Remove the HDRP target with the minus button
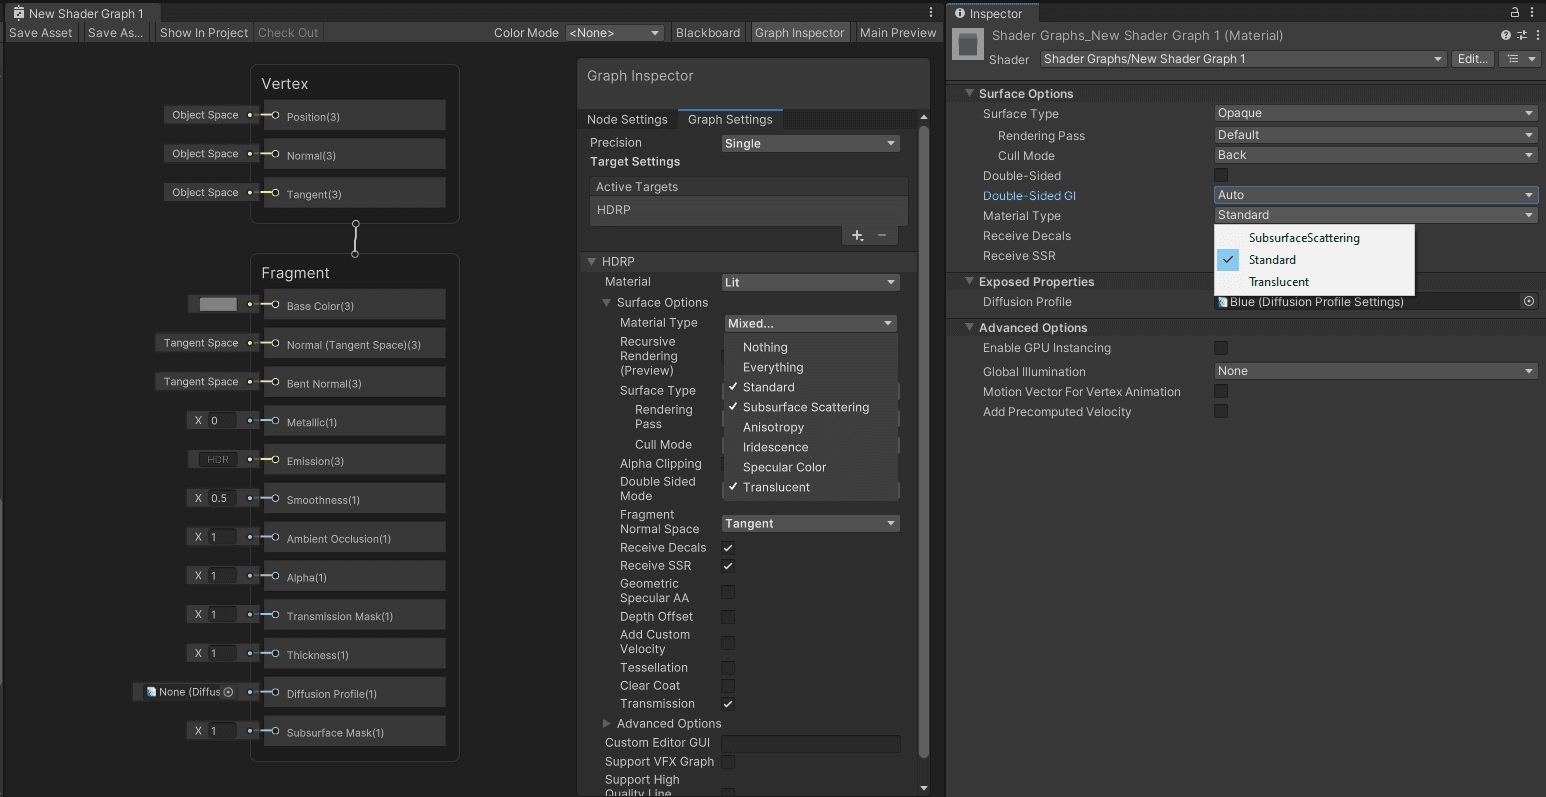The width and height of the screenshot is (1546, 797). pos(879,234)
